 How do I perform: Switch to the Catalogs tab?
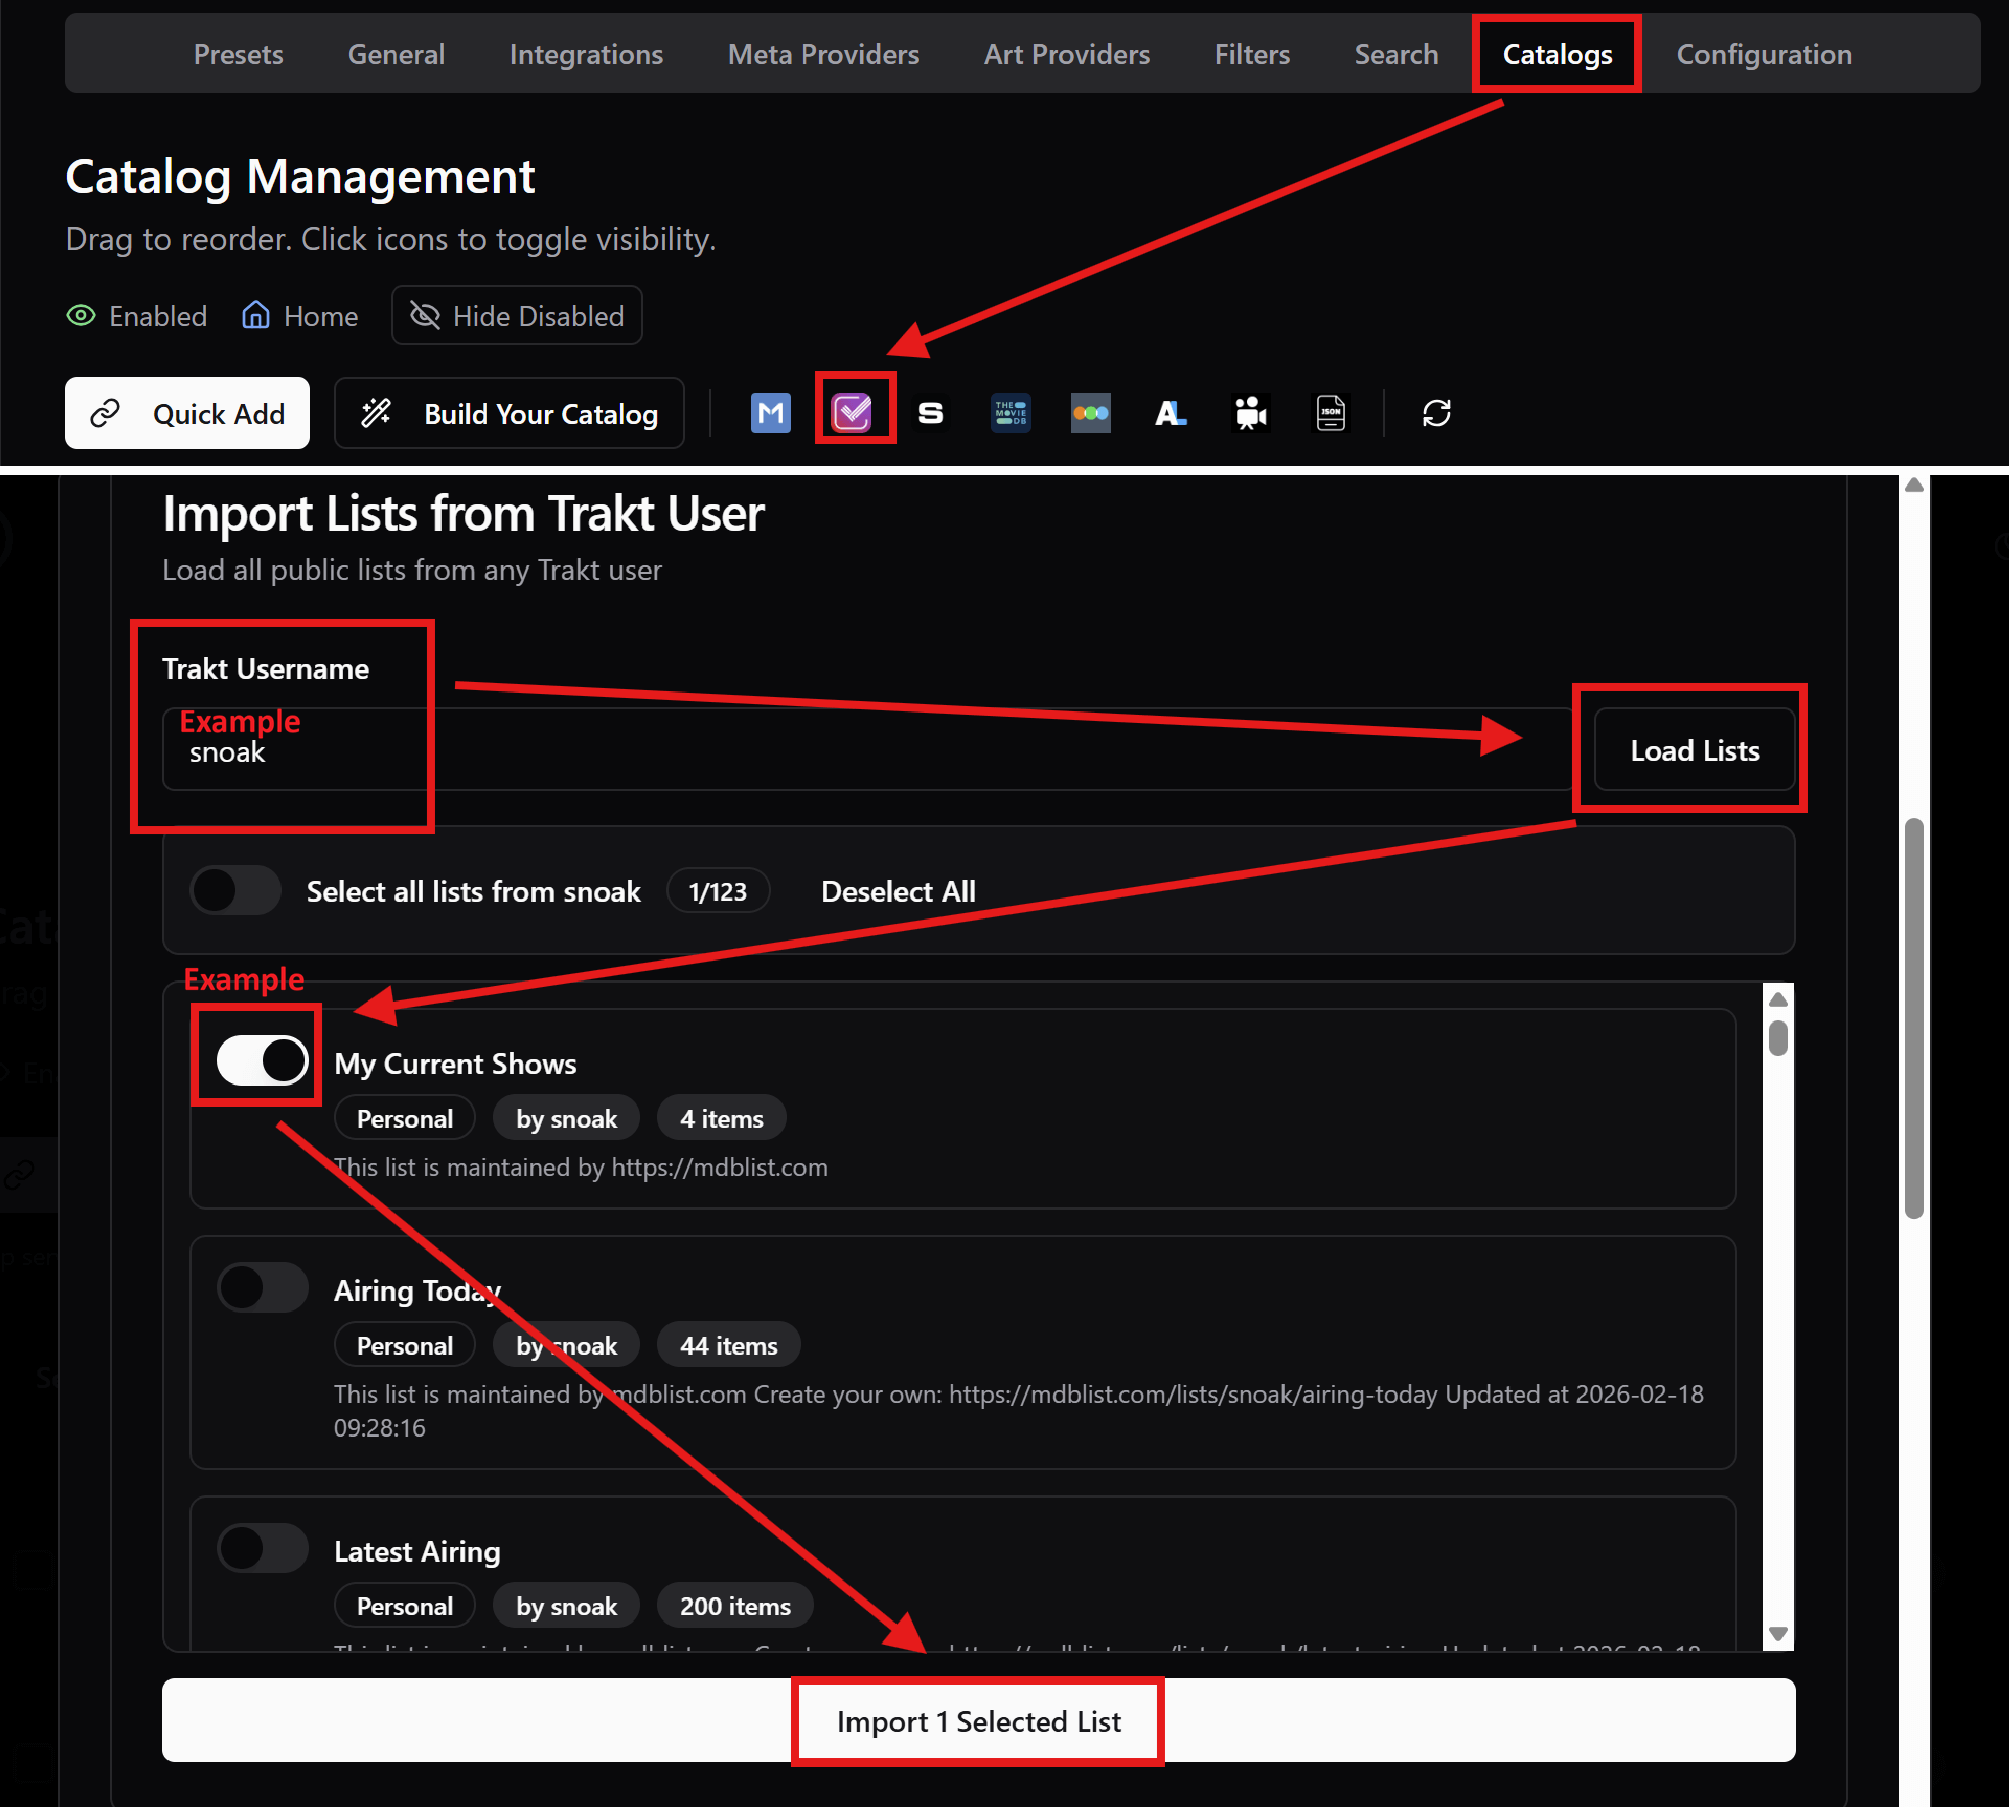point(1556,54)
